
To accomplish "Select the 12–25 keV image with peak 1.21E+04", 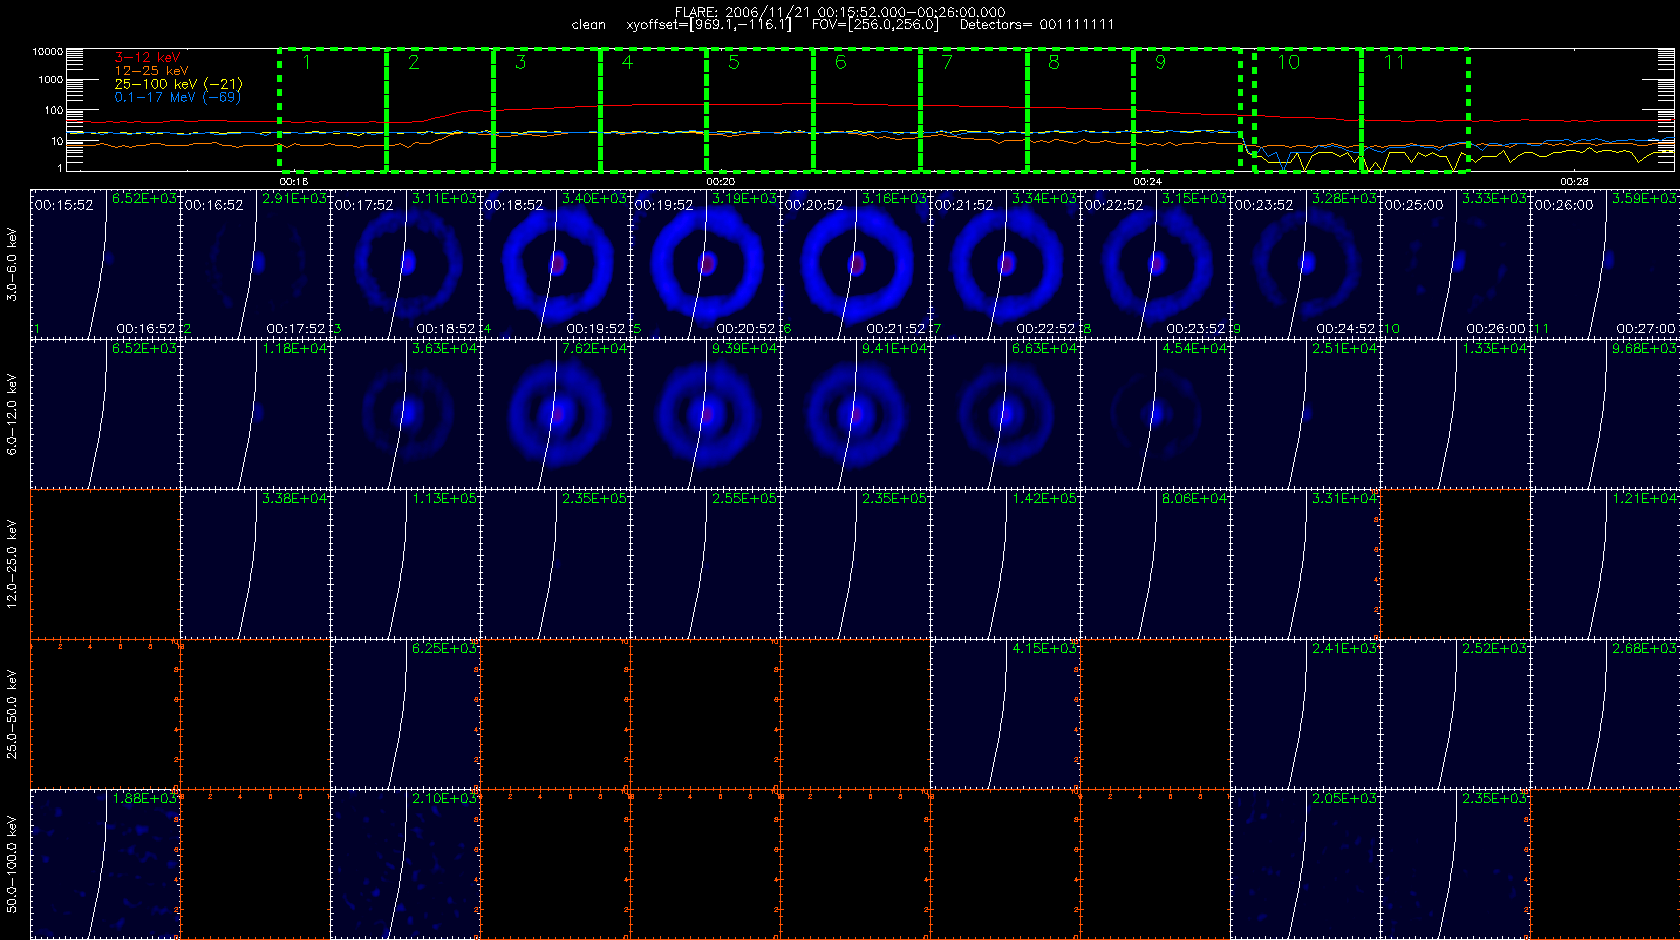I will click(x=1605, y=564).
